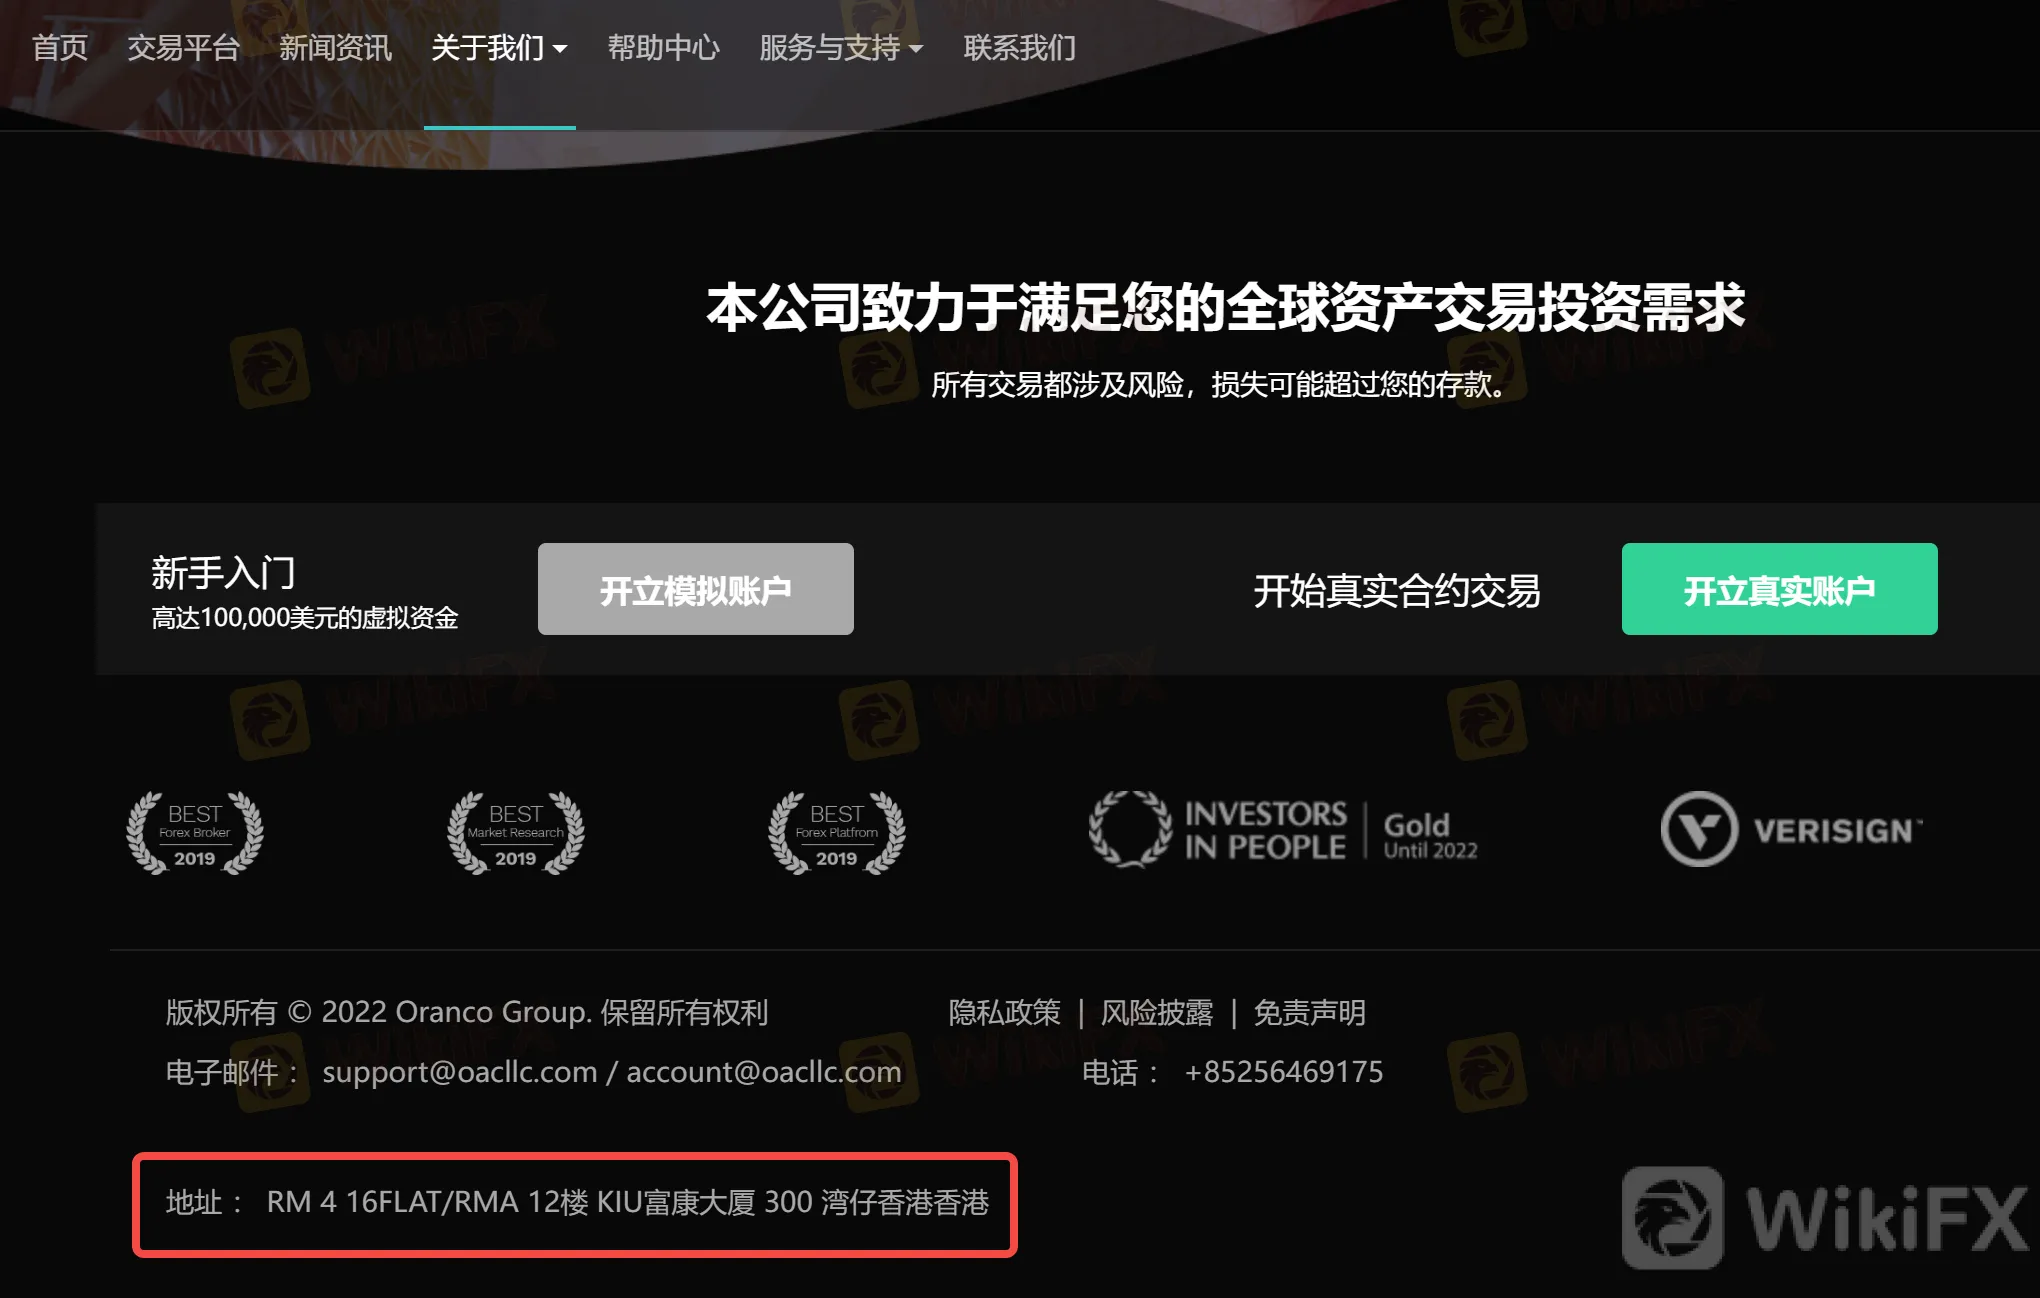Click the Best Forex Platform 2019 badge
Screen dimensions: 2040x1298
point(837,833)
